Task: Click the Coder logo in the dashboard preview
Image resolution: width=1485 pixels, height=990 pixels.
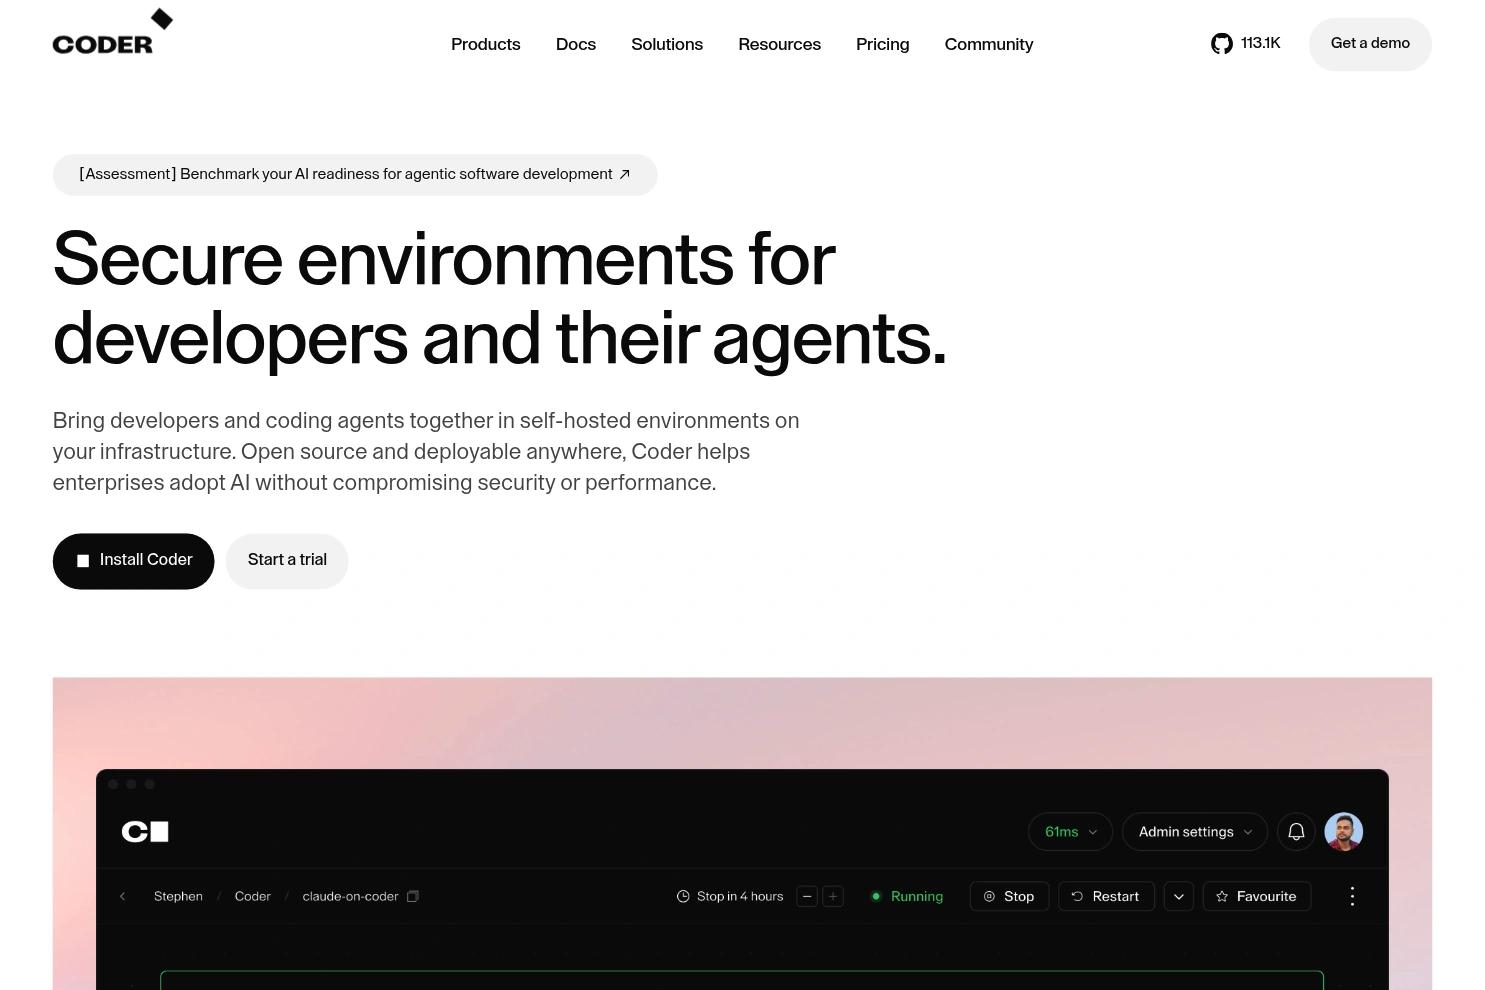Action: click(x=145, y=832)
